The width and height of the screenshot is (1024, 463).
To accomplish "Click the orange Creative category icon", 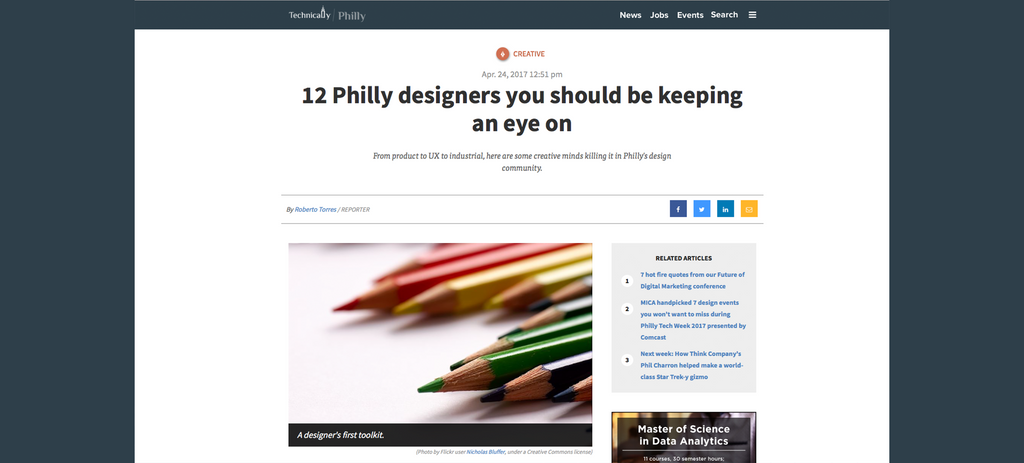I will [x=502, y=54].
